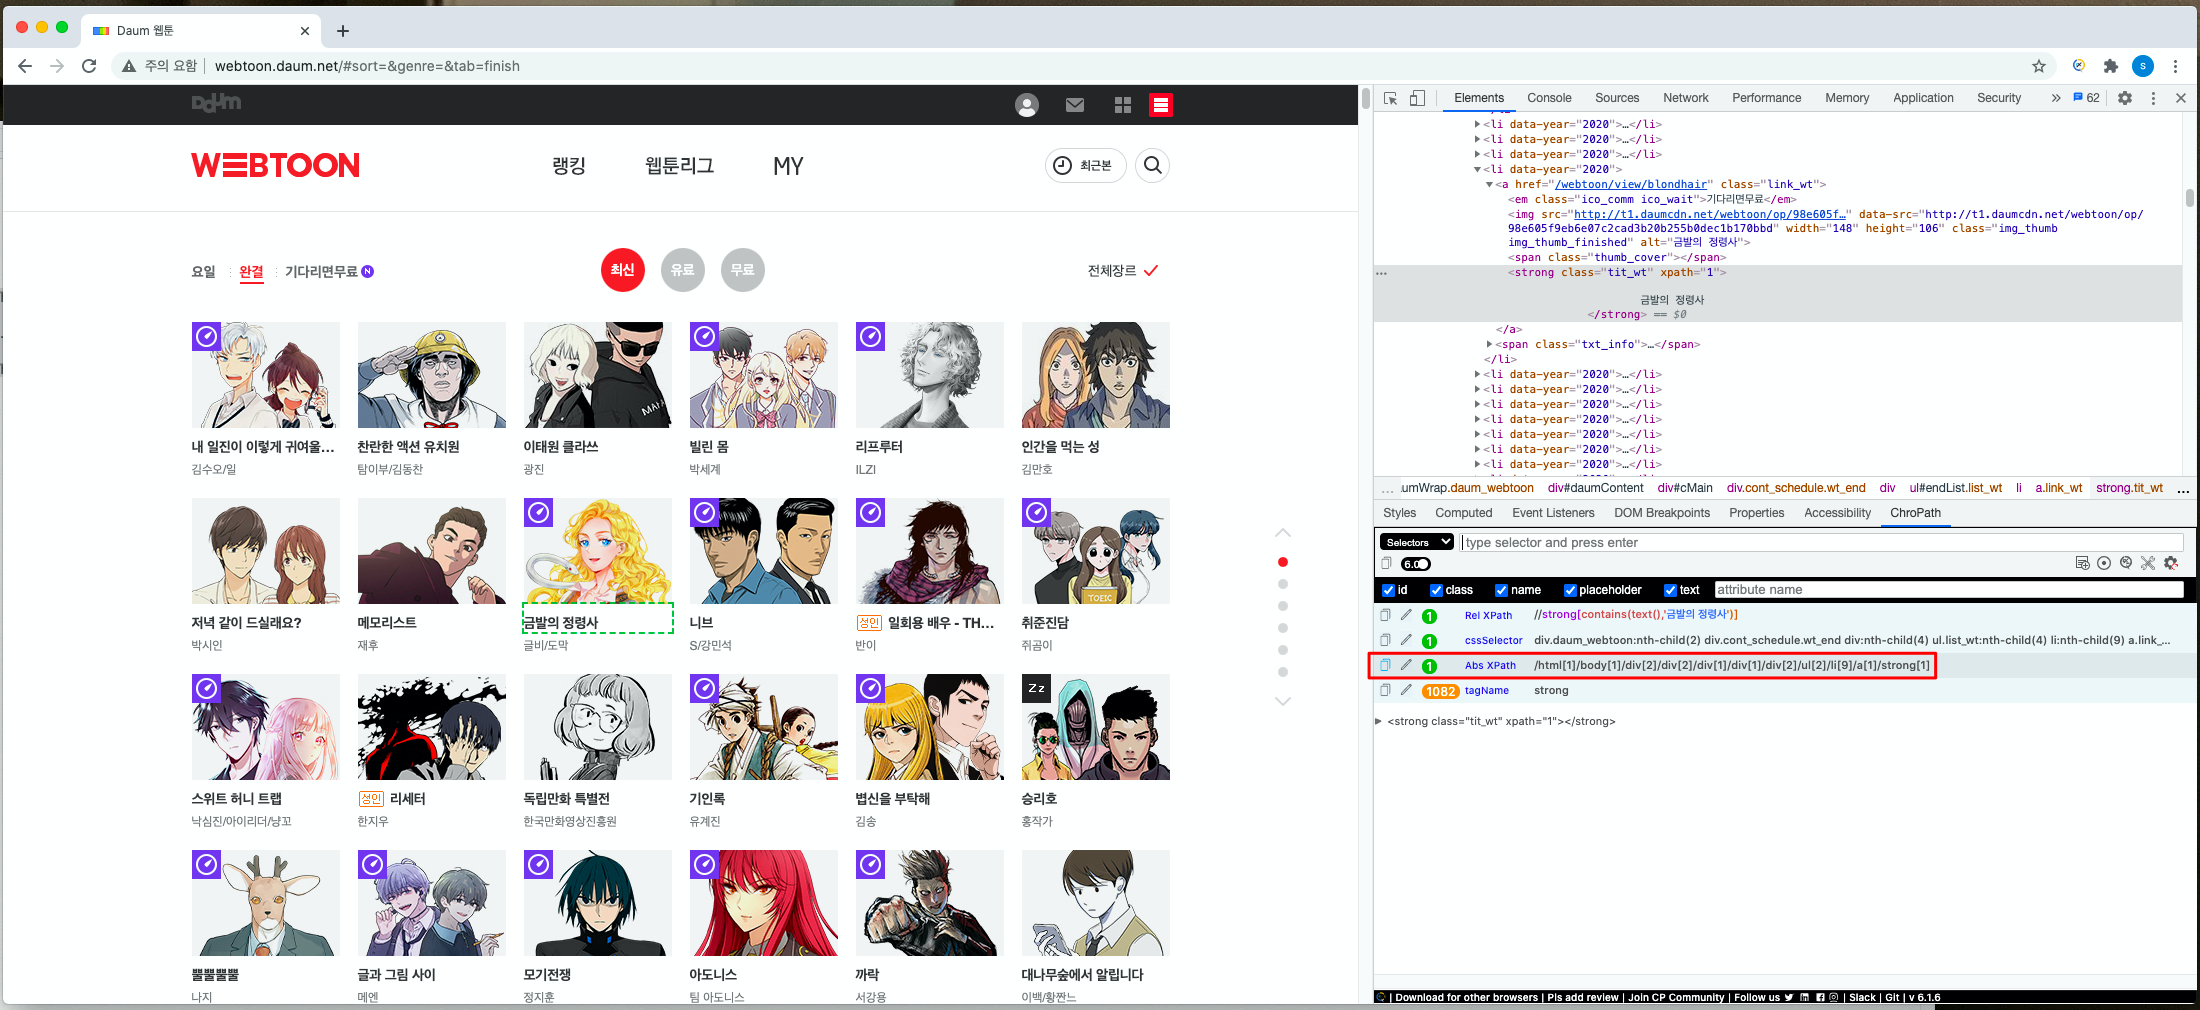Image resolution: width=2200 pixels, height=1010 pixels.
Task: Uncheck the text attribute checkbox
Action: [x=1670, y=590]
